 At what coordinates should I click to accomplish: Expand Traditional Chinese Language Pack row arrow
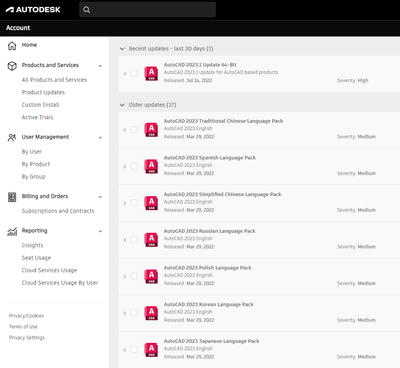(x=125, y=130)
